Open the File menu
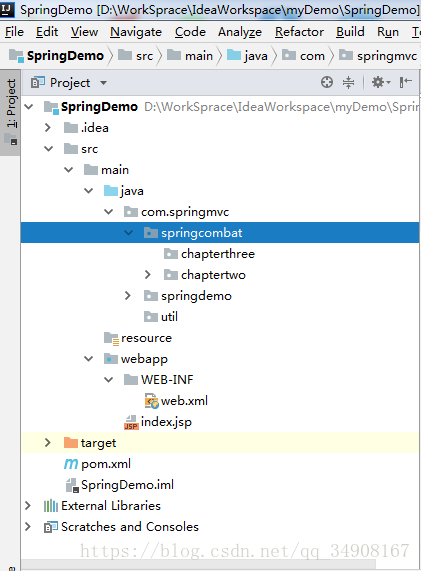This screenshot has width=421, height=571. 14,32
